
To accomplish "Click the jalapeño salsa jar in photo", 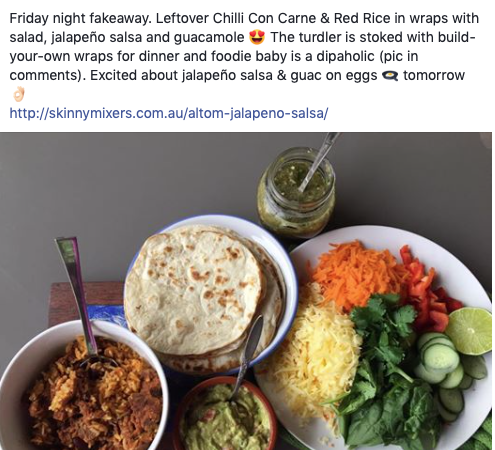I will point(296,193).
